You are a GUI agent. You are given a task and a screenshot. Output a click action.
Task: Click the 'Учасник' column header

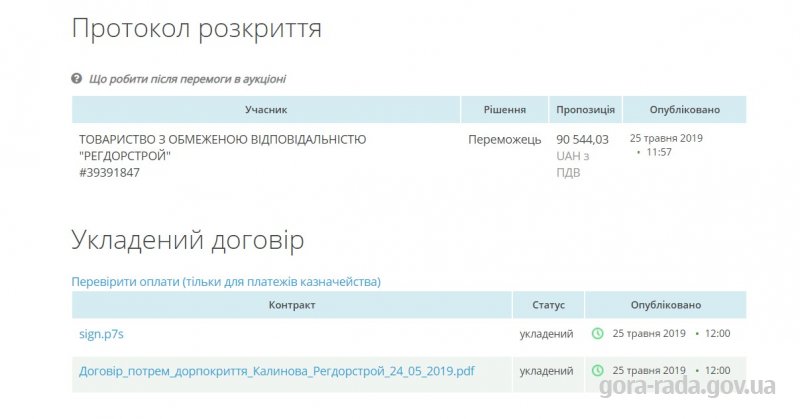(x=266, y=110)
